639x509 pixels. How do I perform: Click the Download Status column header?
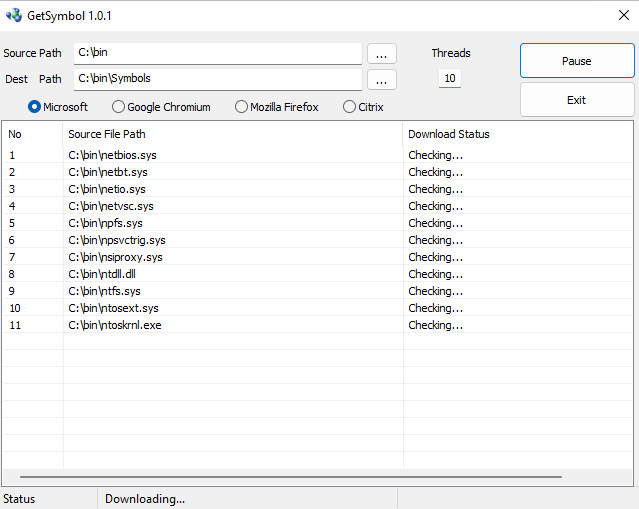pyautogui.click(x=518, y=134)
